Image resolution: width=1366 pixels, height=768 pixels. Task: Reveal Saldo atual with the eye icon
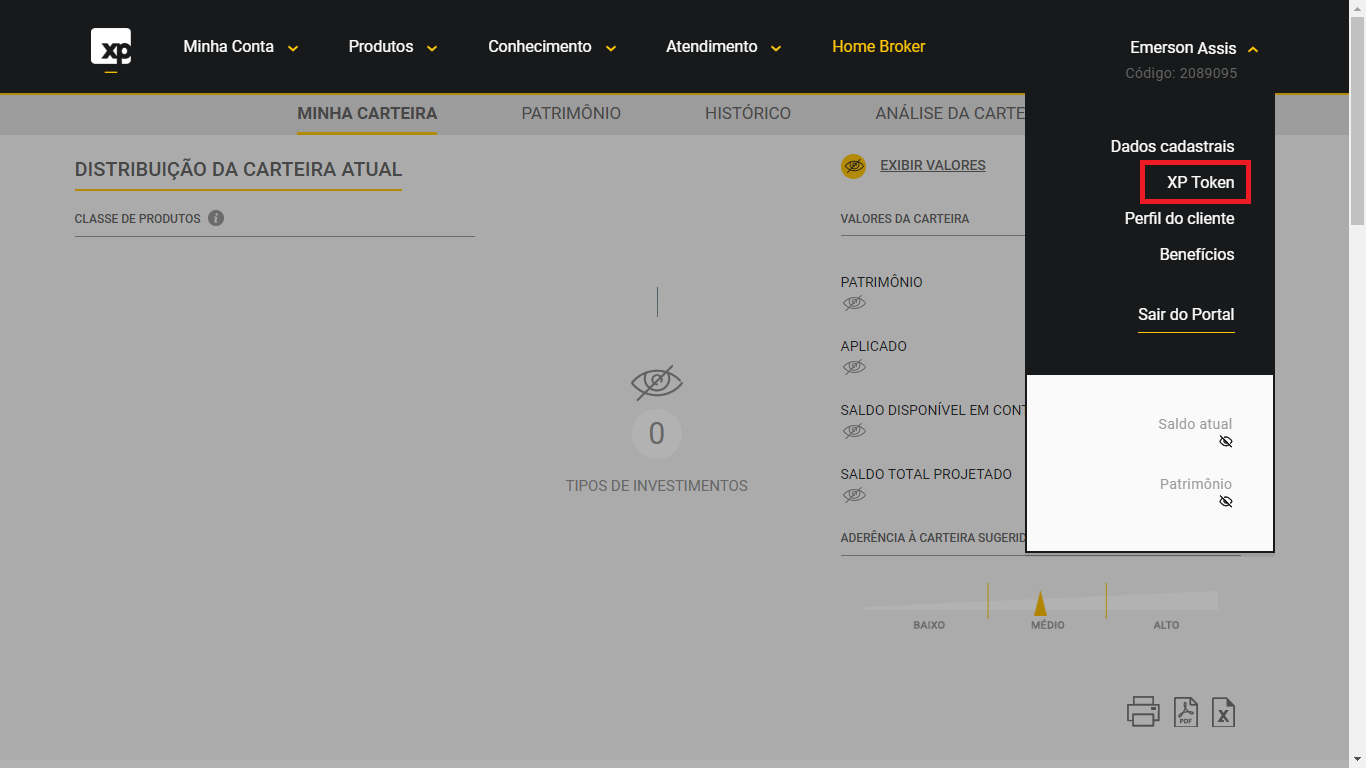pyautogui.click(x=1226, y=442)
